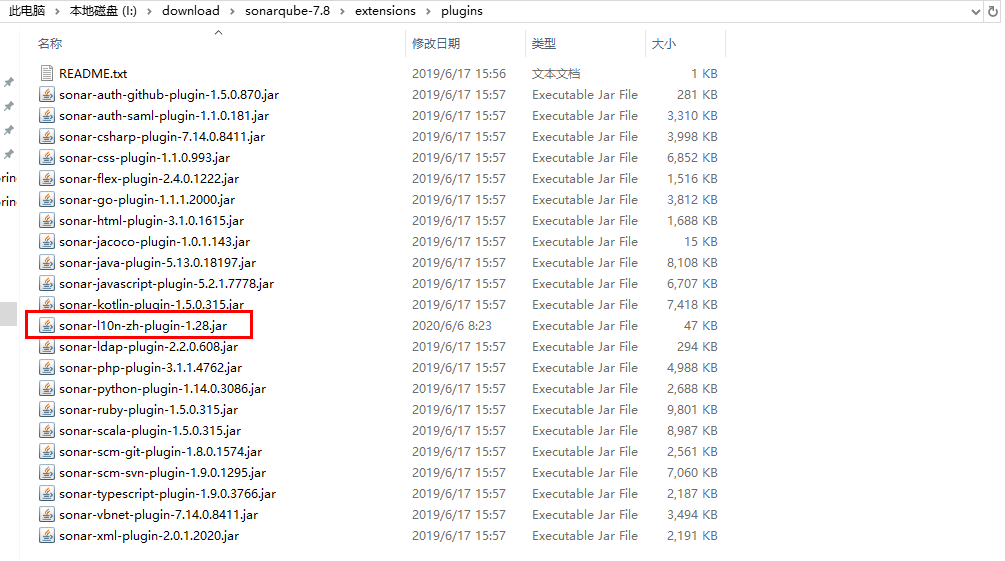Click jar icon of sonar-css-plugin-1.1.0.993.jar
Screen dimensions: 1005x561
(47, 157)
